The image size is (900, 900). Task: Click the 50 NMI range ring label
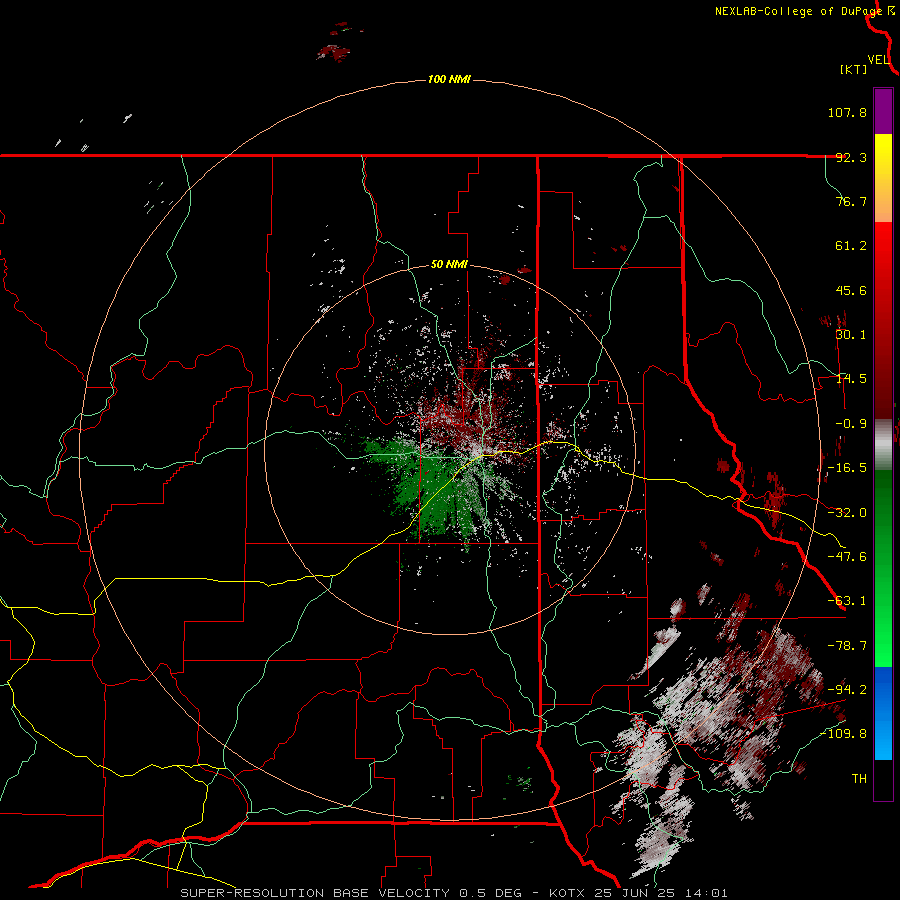pos(449,265)
